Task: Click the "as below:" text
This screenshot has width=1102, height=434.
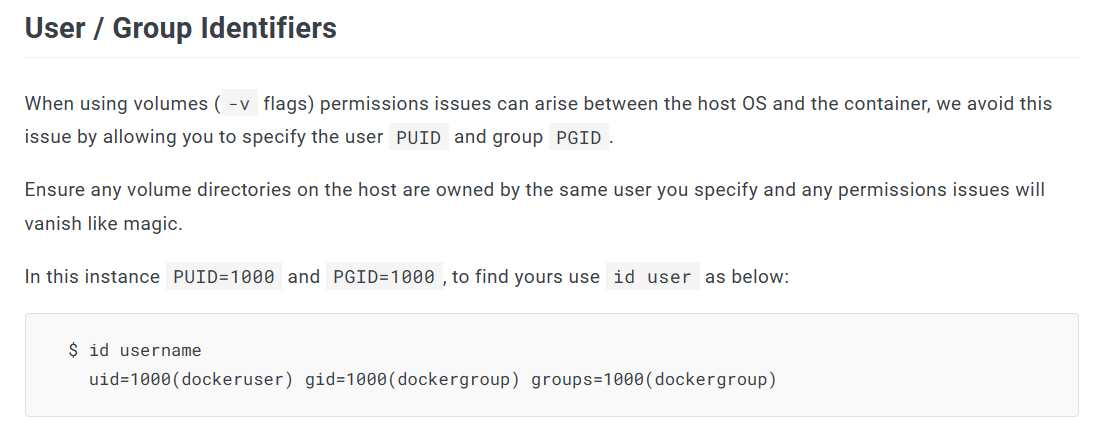Action: tap(747, 277)
